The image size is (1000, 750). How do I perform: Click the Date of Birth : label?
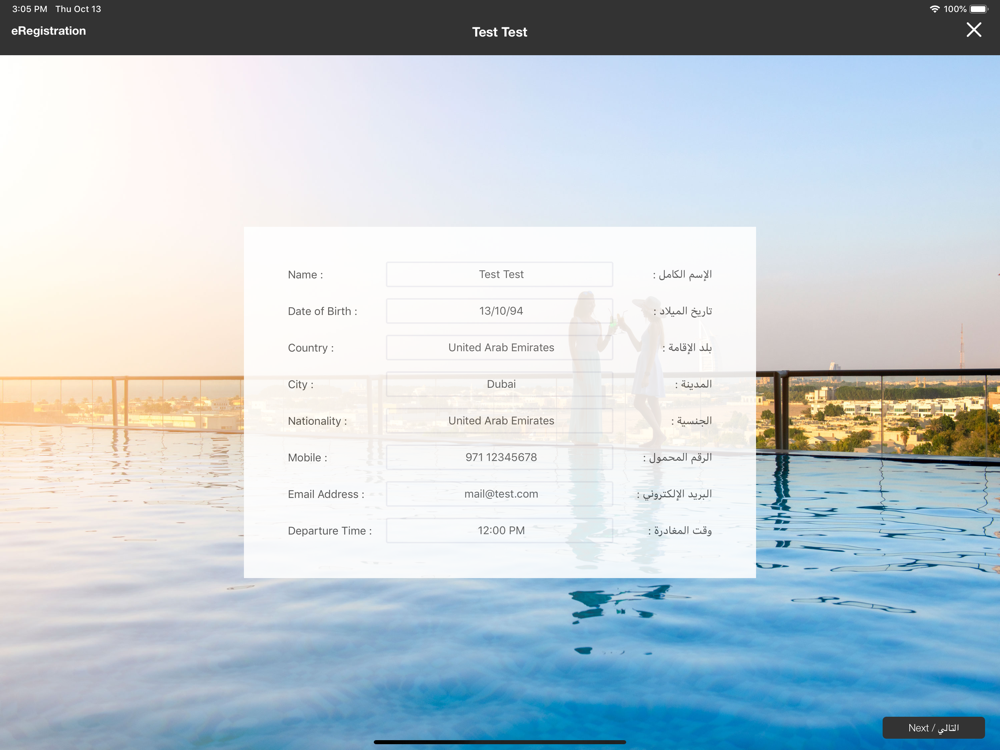click(322, 311)
